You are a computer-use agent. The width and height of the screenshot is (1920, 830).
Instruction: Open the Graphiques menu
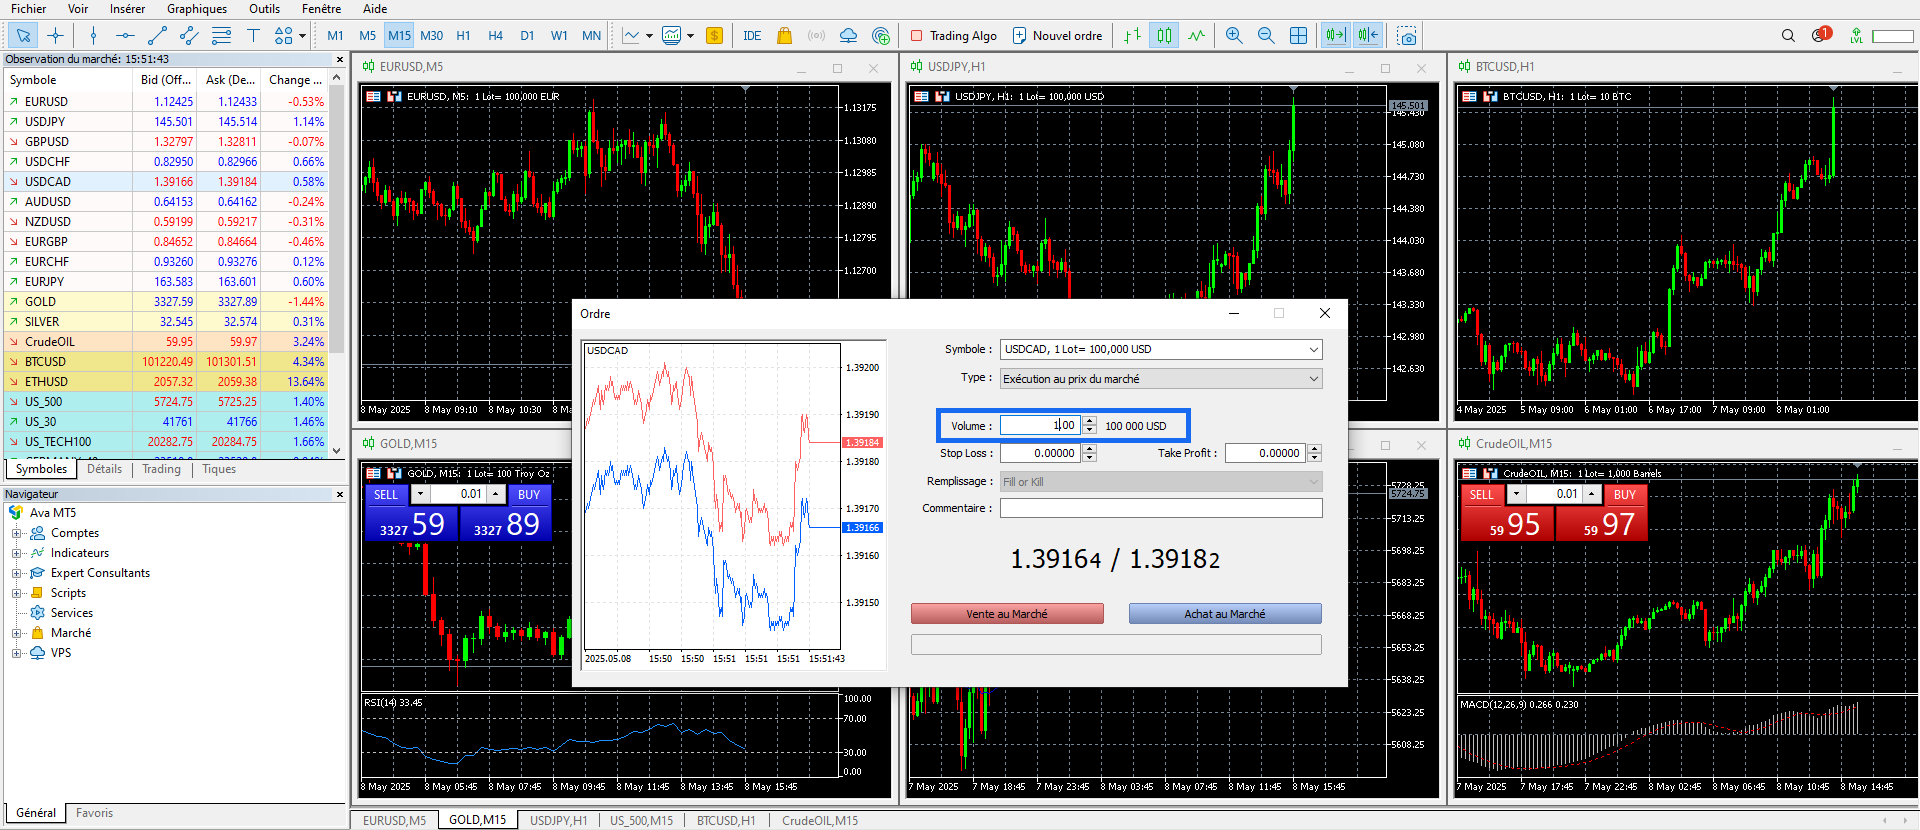tap(197, 9)
